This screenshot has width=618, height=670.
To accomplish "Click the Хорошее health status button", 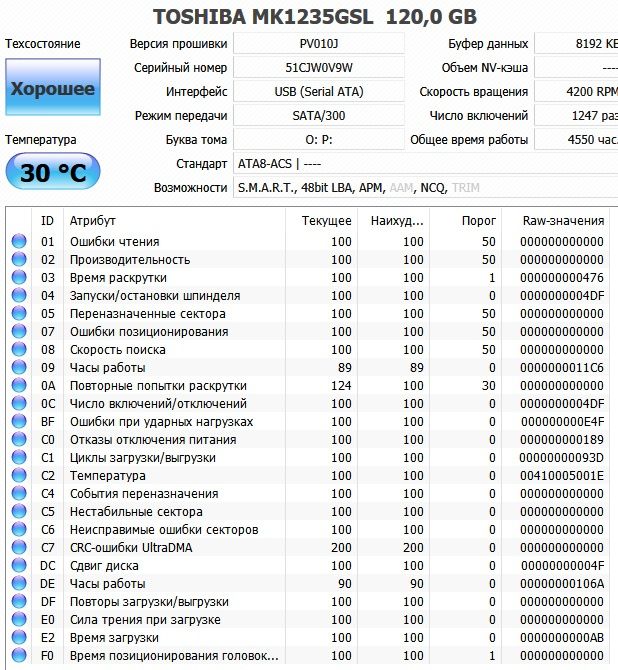I will coord(53,87).
